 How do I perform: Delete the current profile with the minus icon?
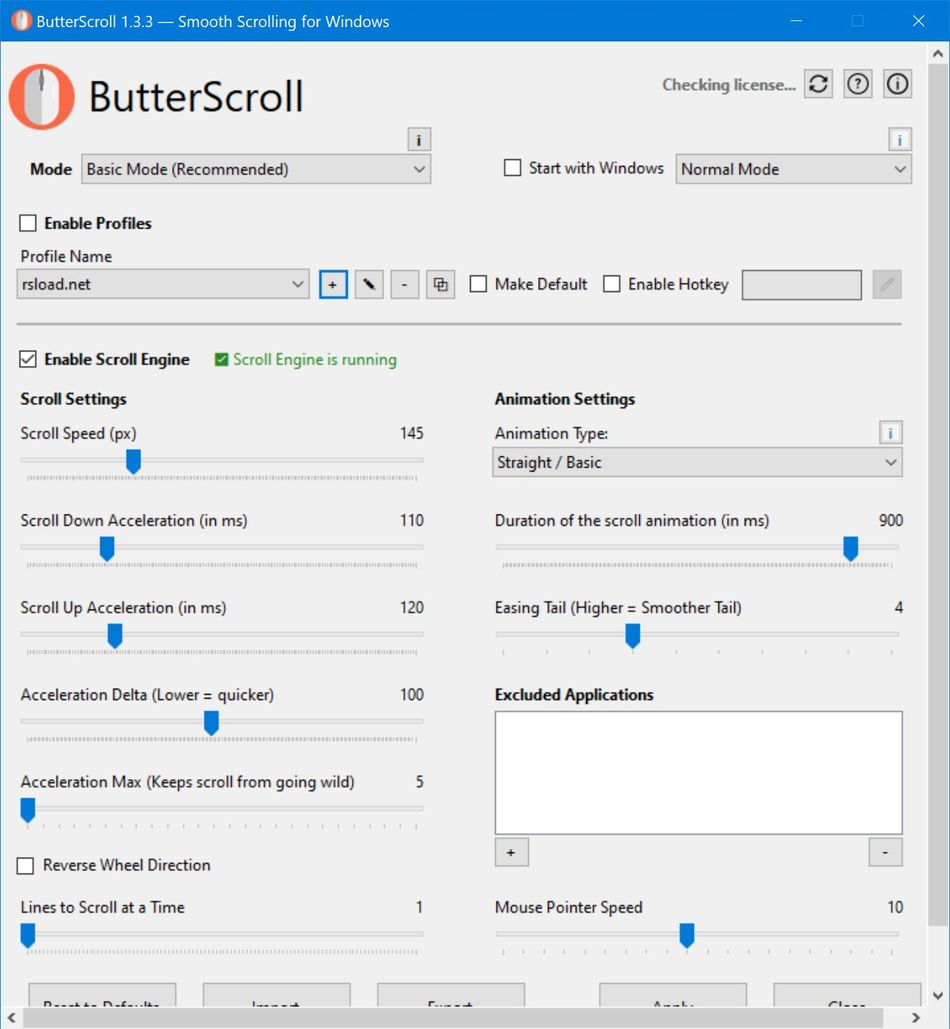point(404,284)
